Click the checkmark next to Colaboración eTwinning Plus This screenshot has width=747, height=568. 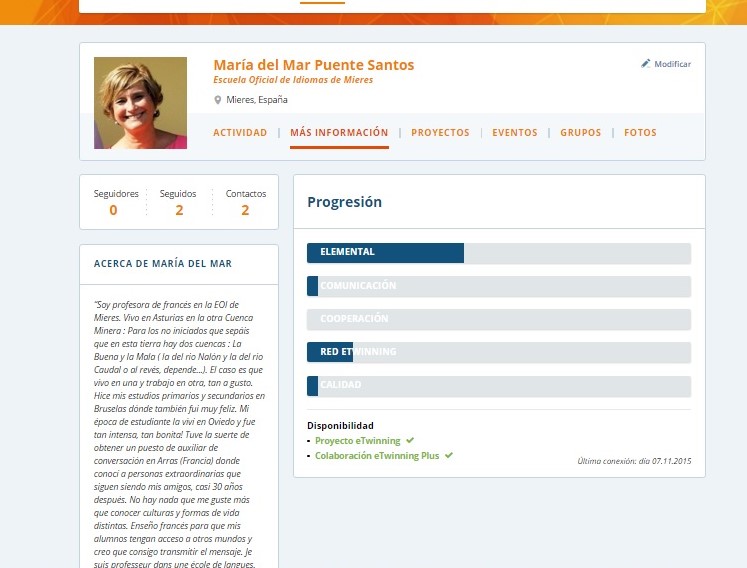point(449,455)
